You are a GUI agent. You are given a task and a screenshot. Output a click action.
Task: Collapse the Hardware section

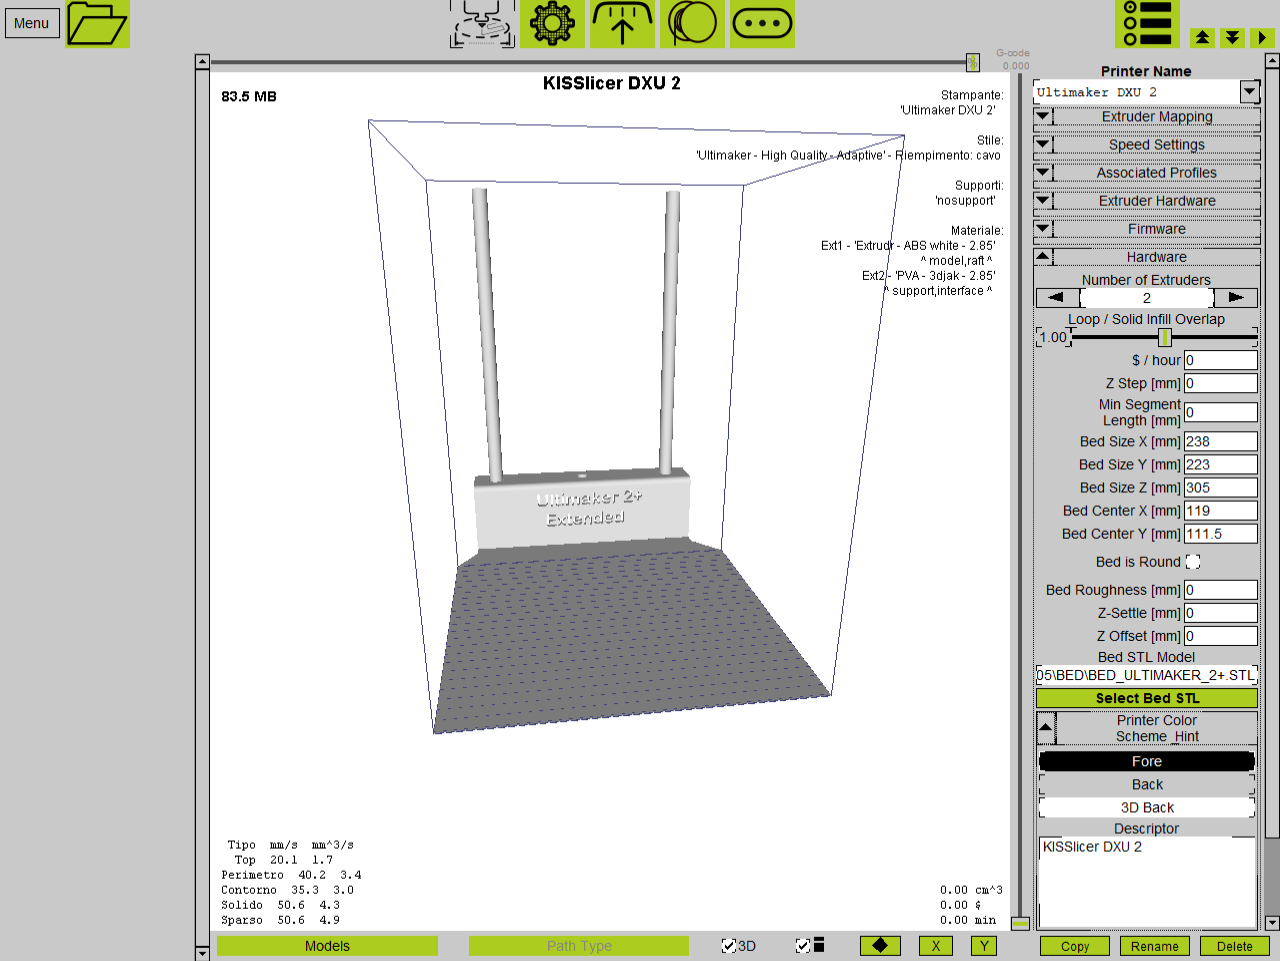click(1147, 257)
